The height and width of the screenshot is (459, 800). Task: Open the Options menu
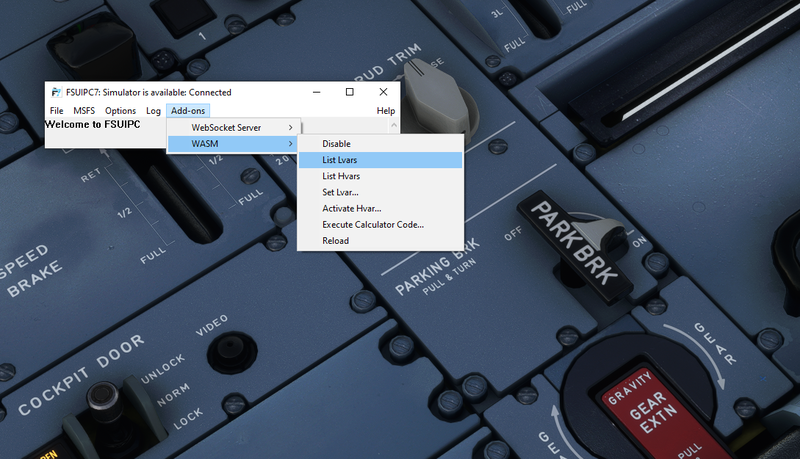120,111
